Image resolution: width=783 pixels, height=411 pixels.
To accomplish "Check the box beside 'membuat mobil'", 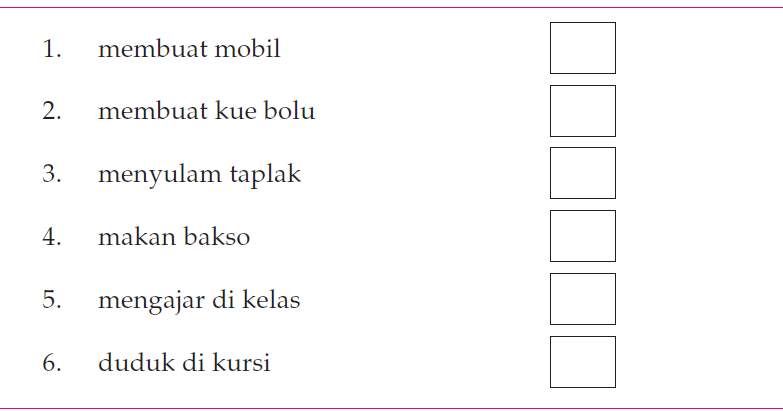I will pyautogui.click(x=583, y=48).
